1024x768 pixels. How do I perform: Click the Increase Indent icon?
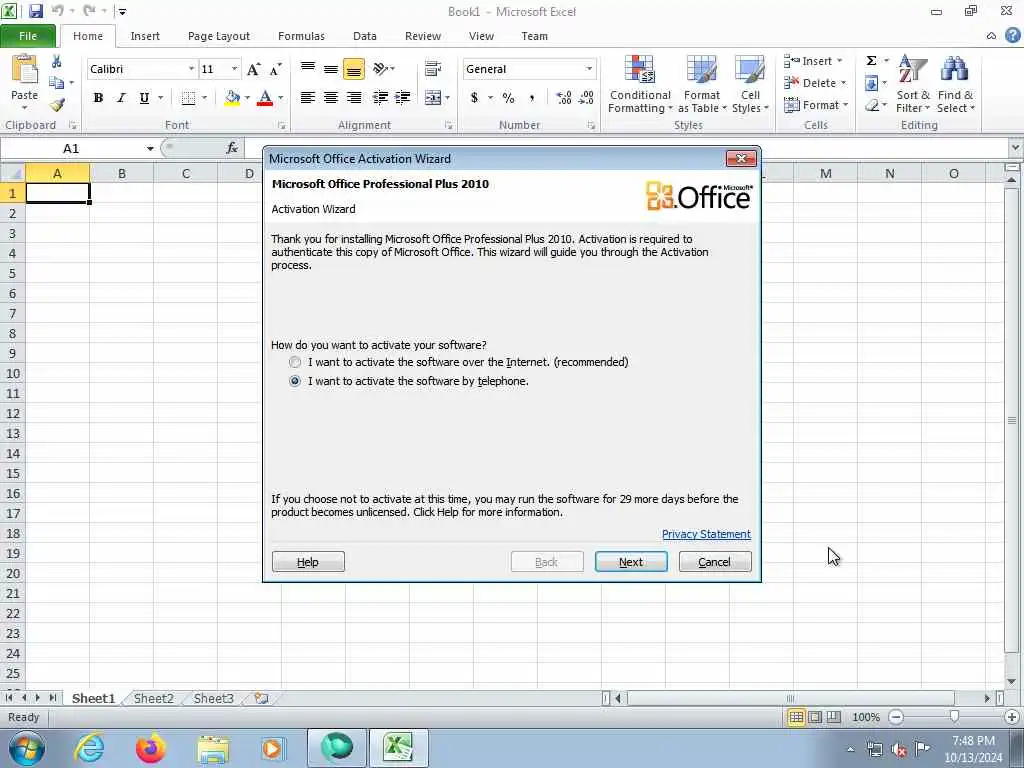coord(403,98)
